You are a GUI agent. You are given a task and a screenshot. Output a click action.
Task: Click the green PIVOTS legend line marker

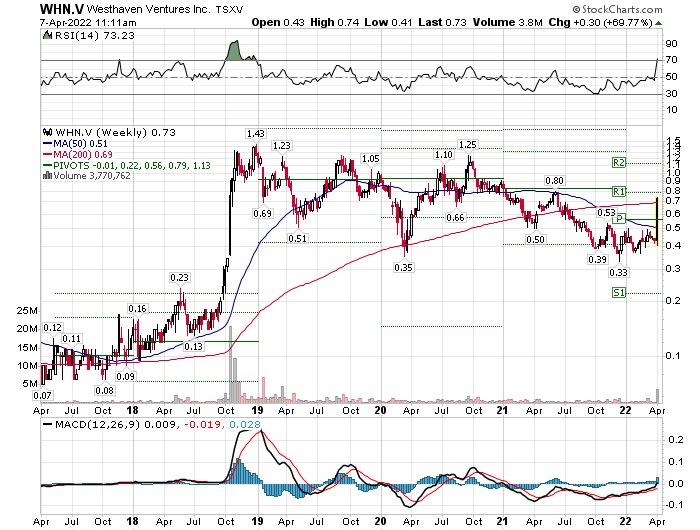coord(47,165)
